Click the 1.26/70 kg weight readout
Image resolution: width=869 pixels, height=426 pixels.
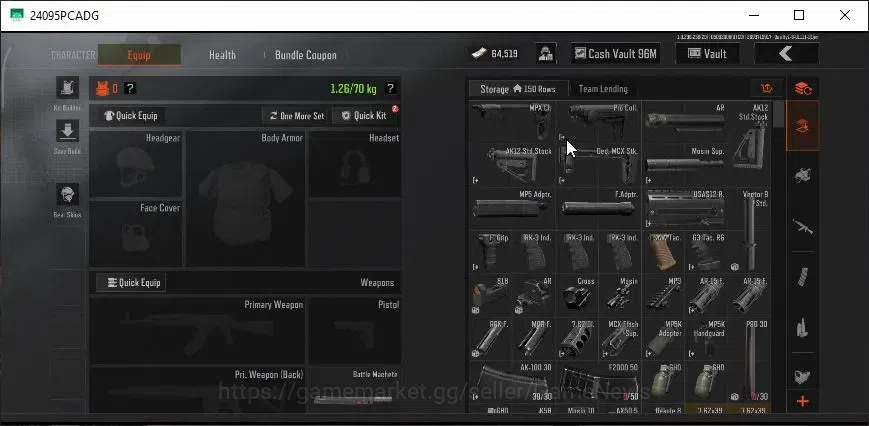353,89
